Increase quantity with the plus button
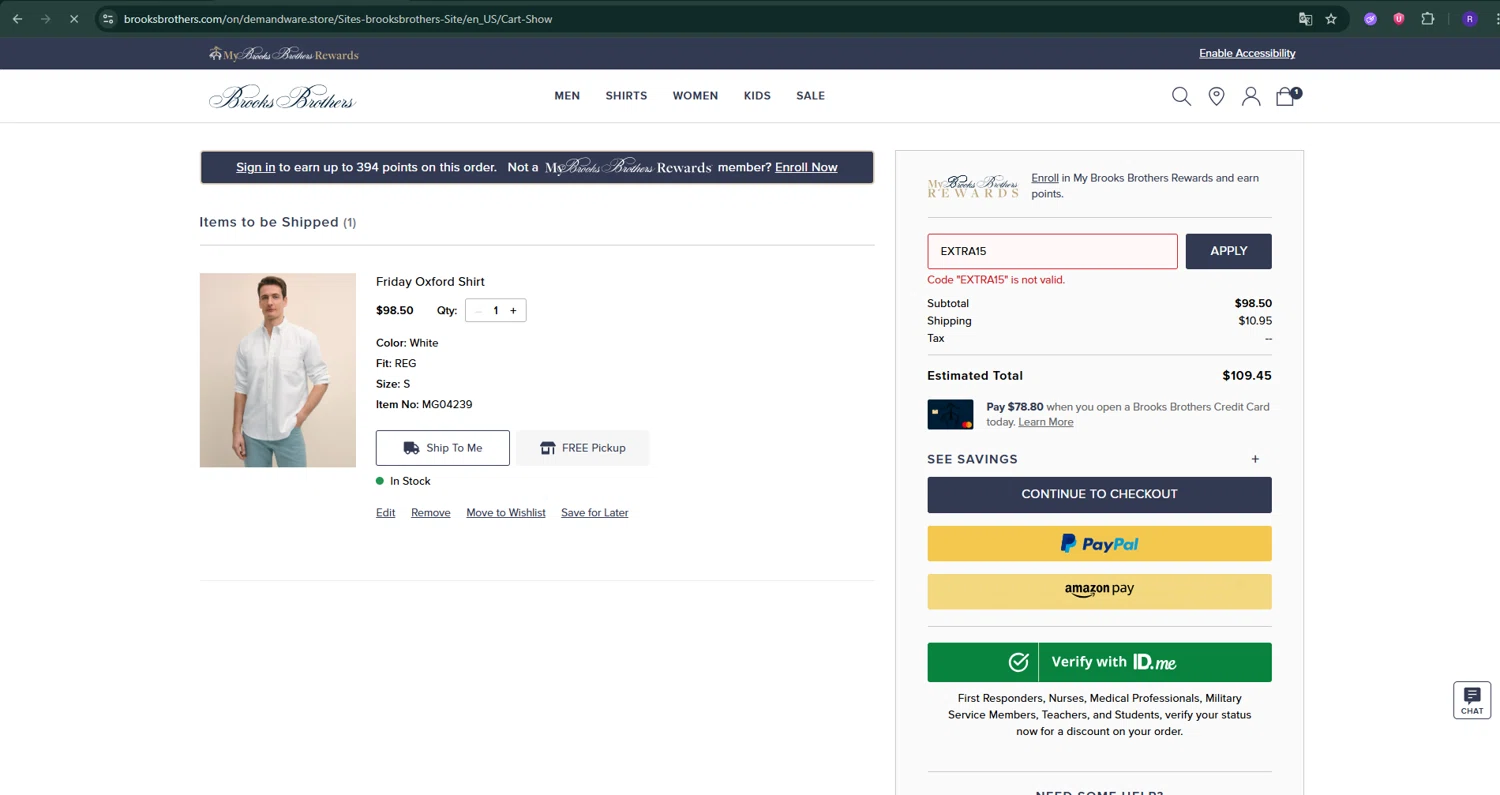Viewport: 1500px width, 795px height. coord(513,311)
